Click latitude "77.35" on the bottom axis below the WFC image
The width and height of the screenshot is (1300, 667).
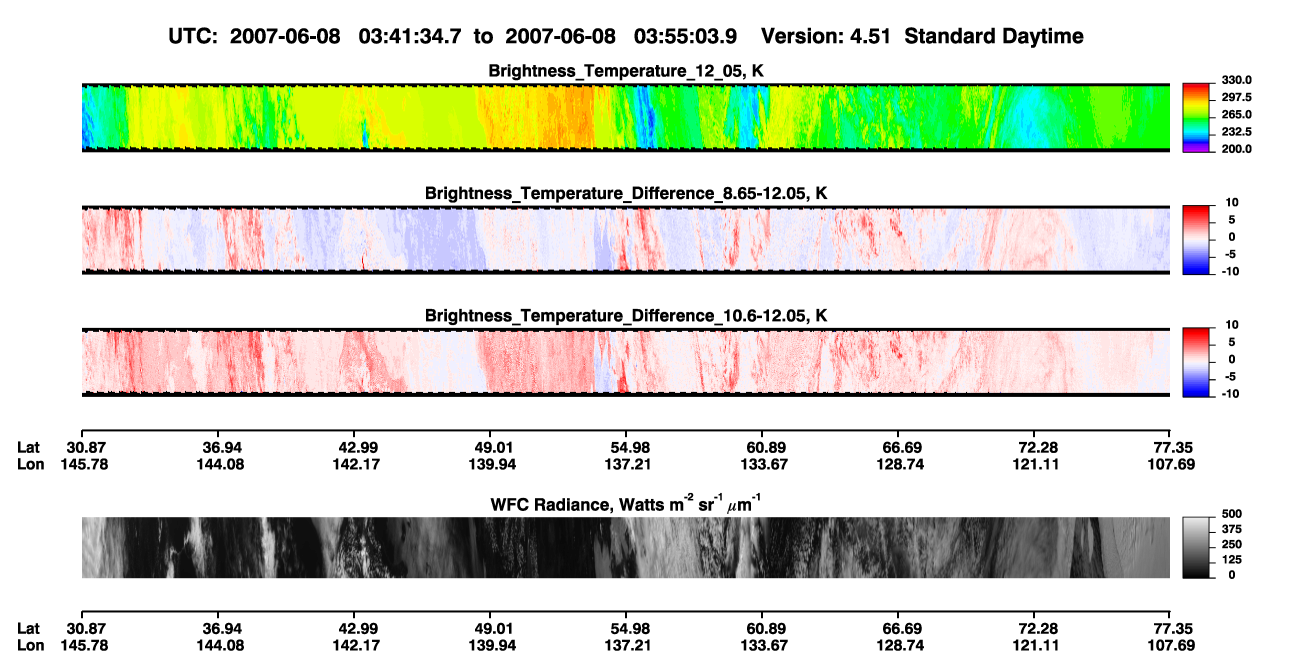[1174, 628]
